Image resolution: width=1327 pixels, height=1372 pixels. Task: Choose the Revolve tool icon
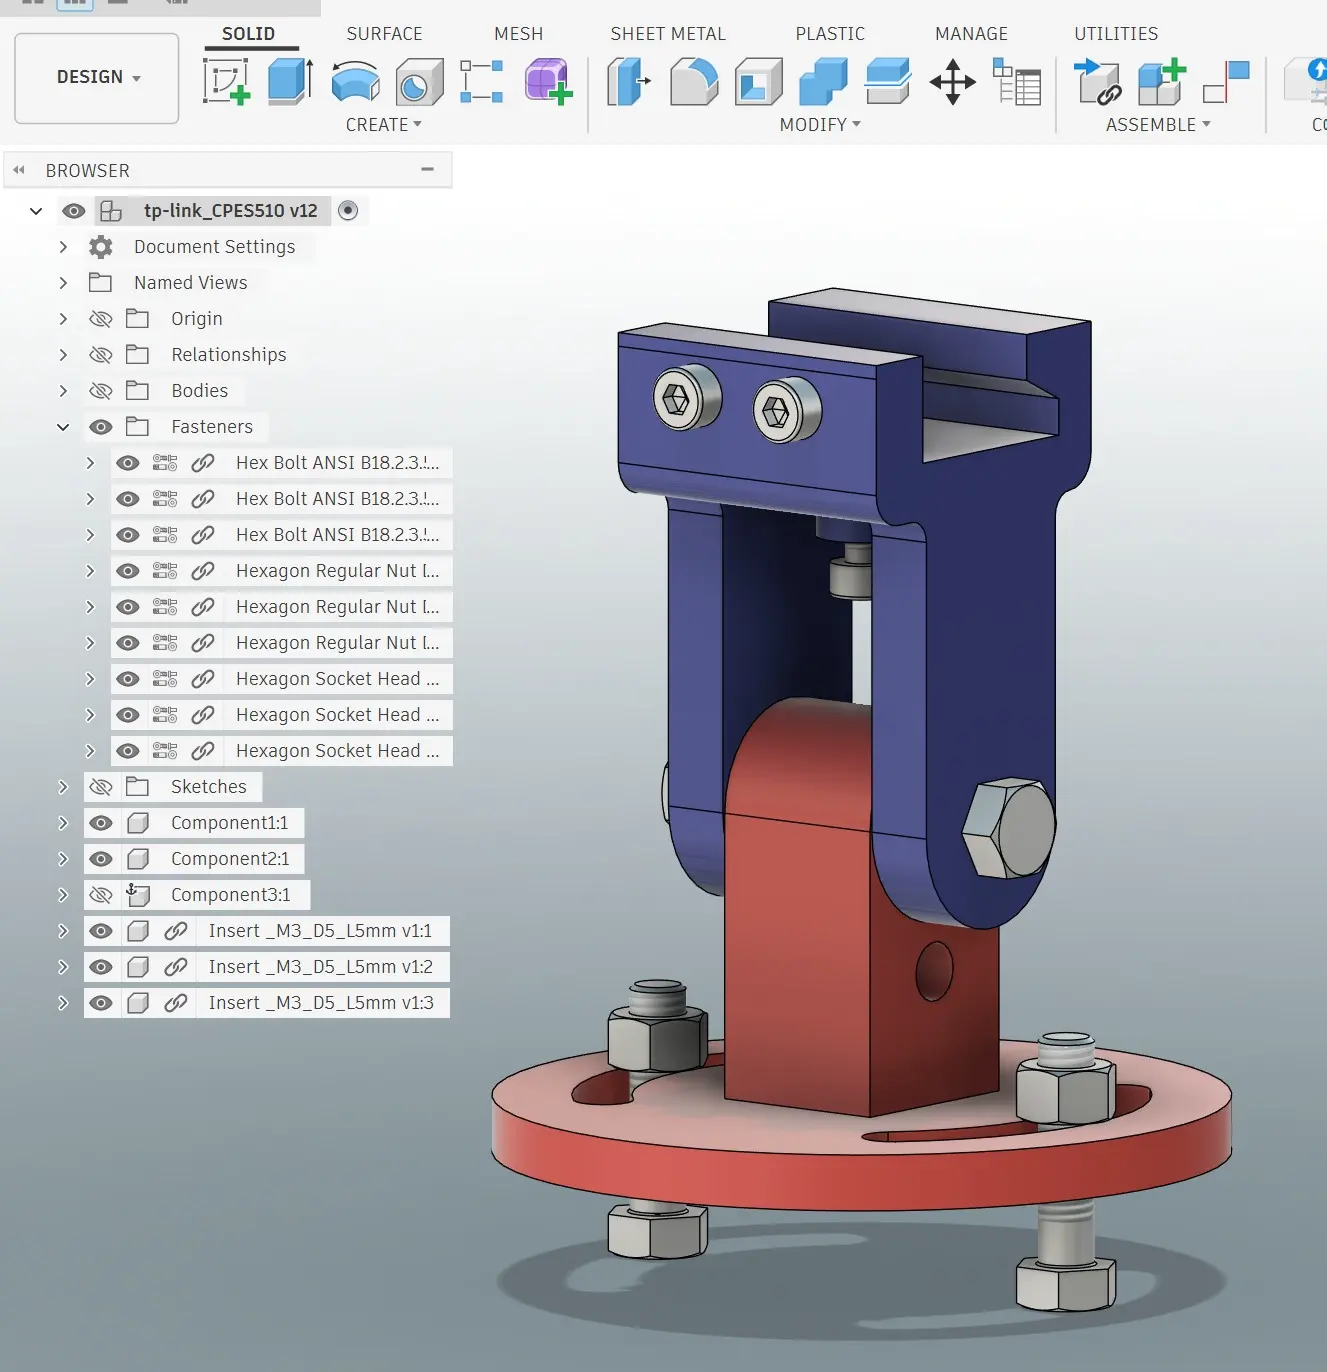click(x=355, y=81)
